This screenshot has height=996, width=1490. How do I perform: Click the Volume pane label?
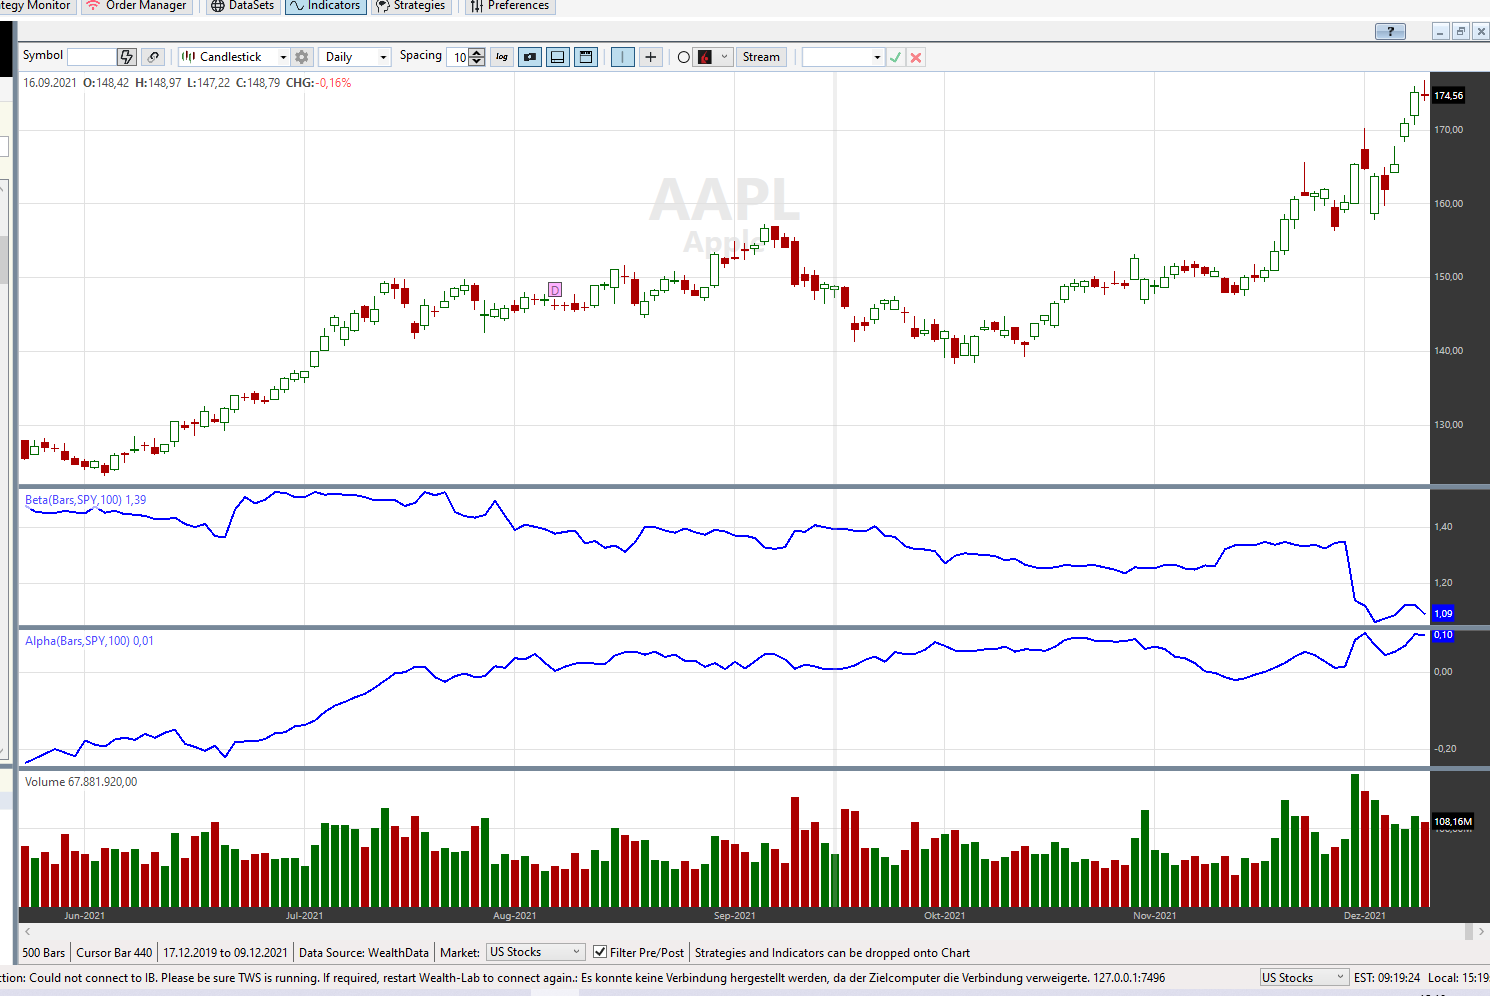click(81, 782)
